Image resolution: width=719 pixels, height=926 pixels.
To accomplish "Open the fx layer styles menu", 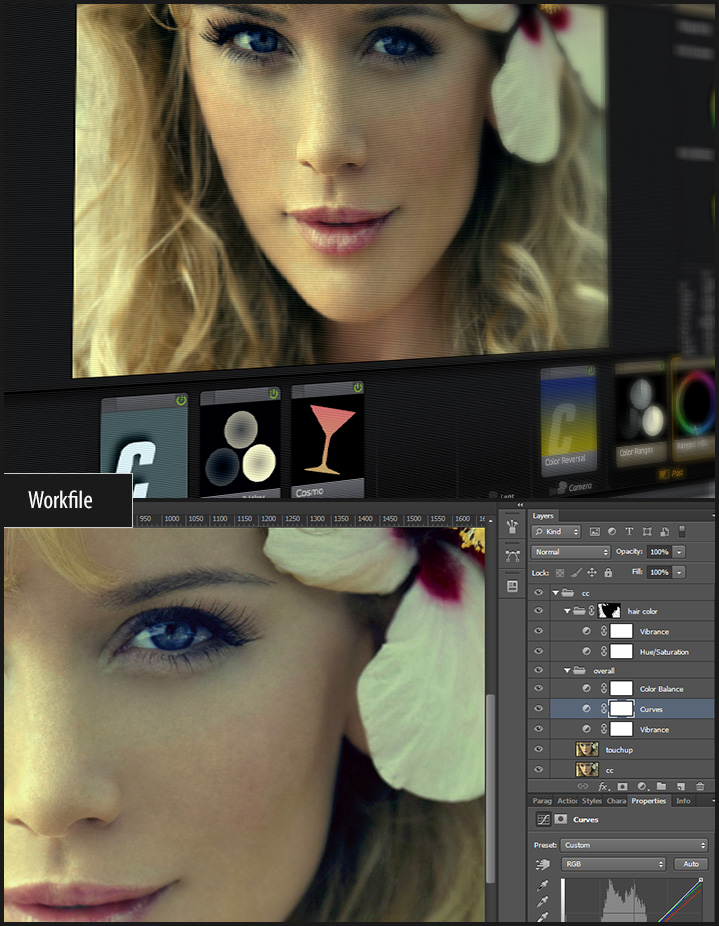I will 603,787.
